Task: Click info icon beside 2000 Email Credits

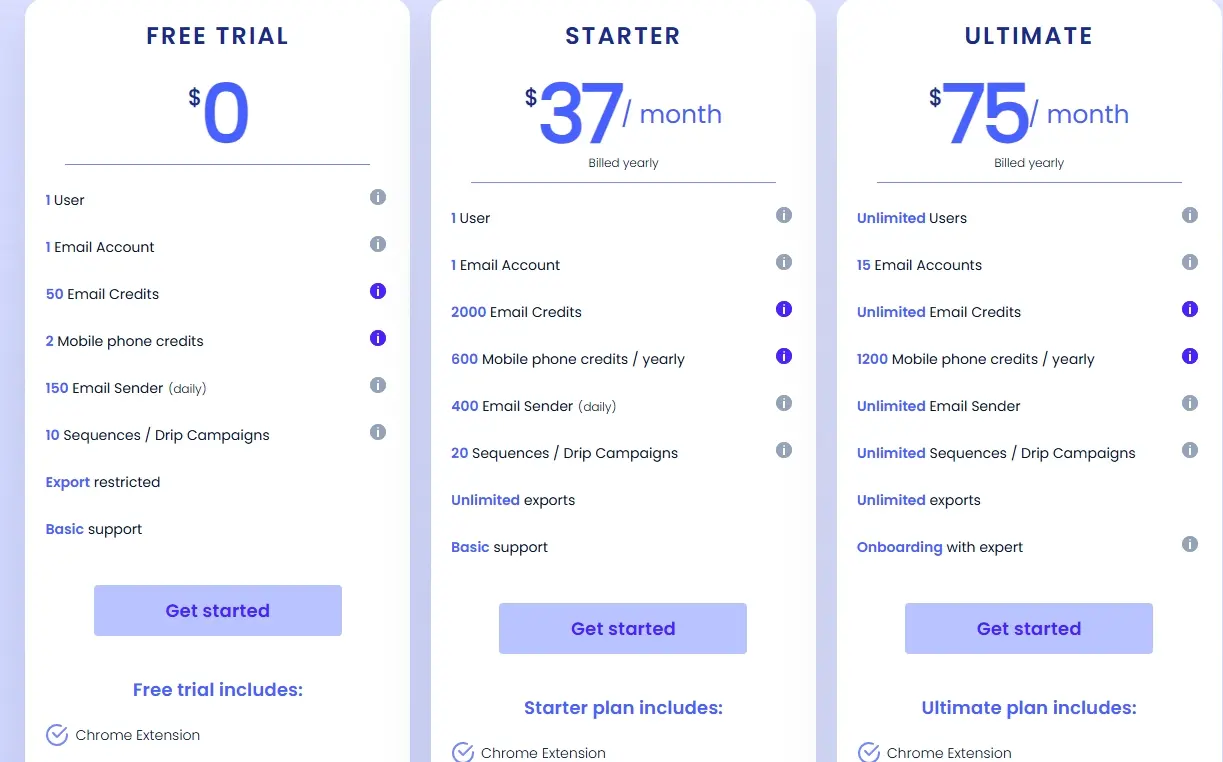Action: pyautogui.click(x=784, y=309)
